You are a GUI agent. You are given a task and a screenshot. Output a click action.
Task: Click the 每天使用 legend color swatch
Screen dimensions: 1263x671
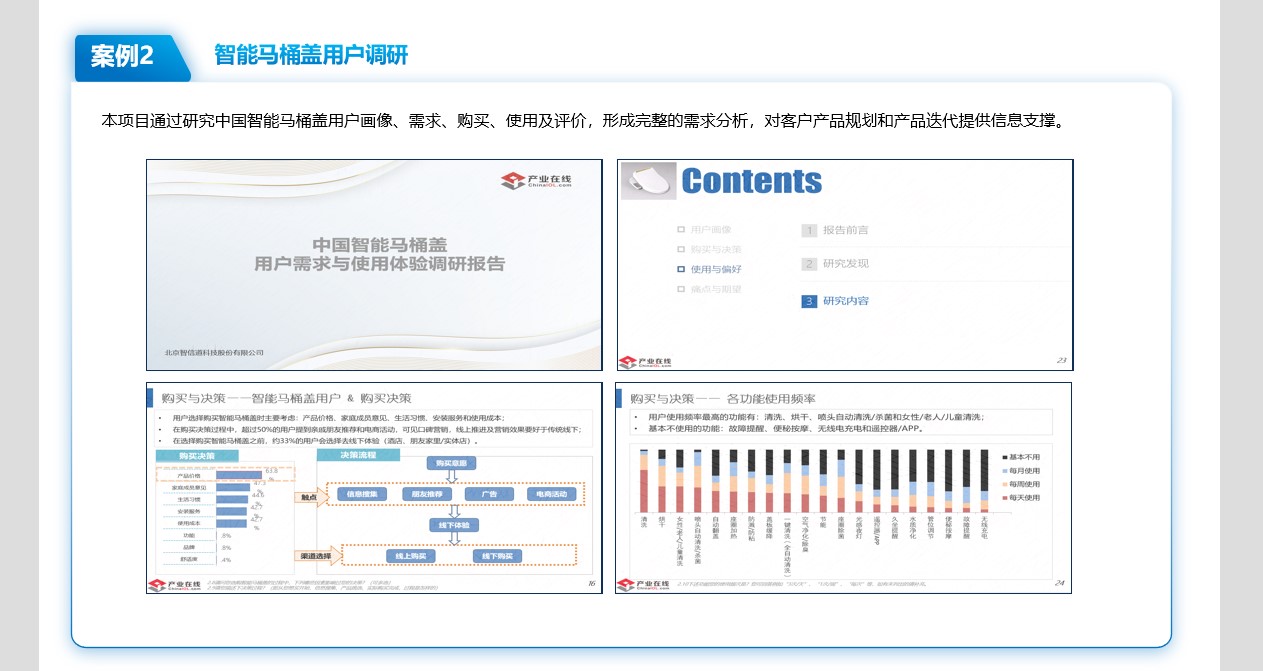click(1003, 497)
